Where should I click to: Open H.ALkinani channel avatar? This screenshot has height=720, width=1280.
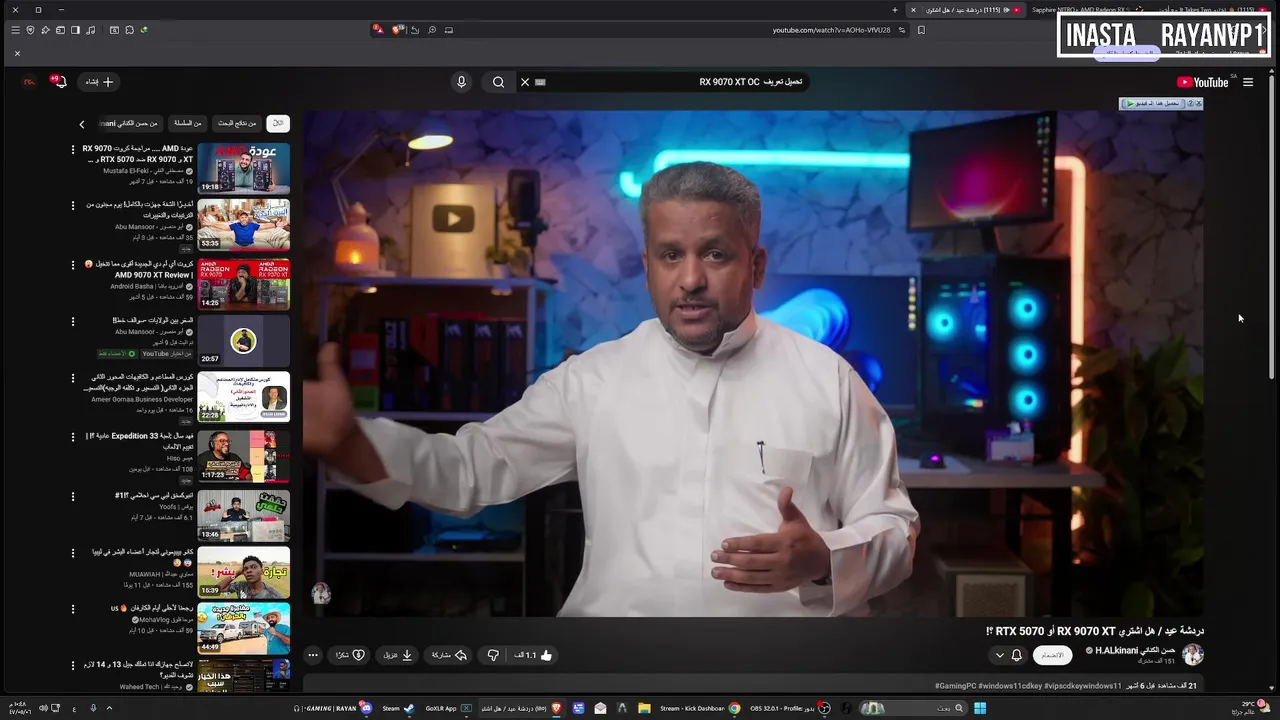click(x=1193, y=655)
